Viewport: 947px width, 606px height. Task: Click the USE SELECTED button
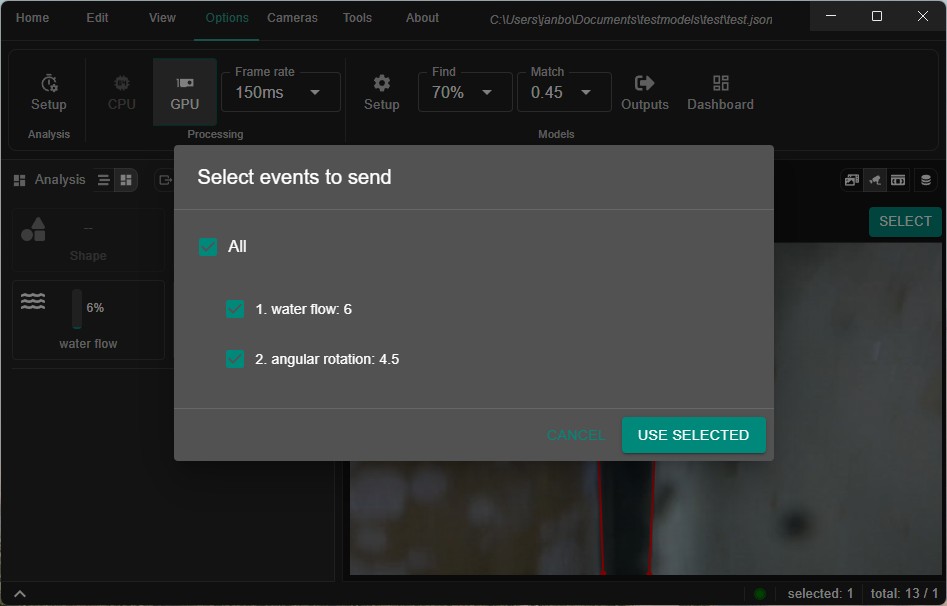coord(693,435)
